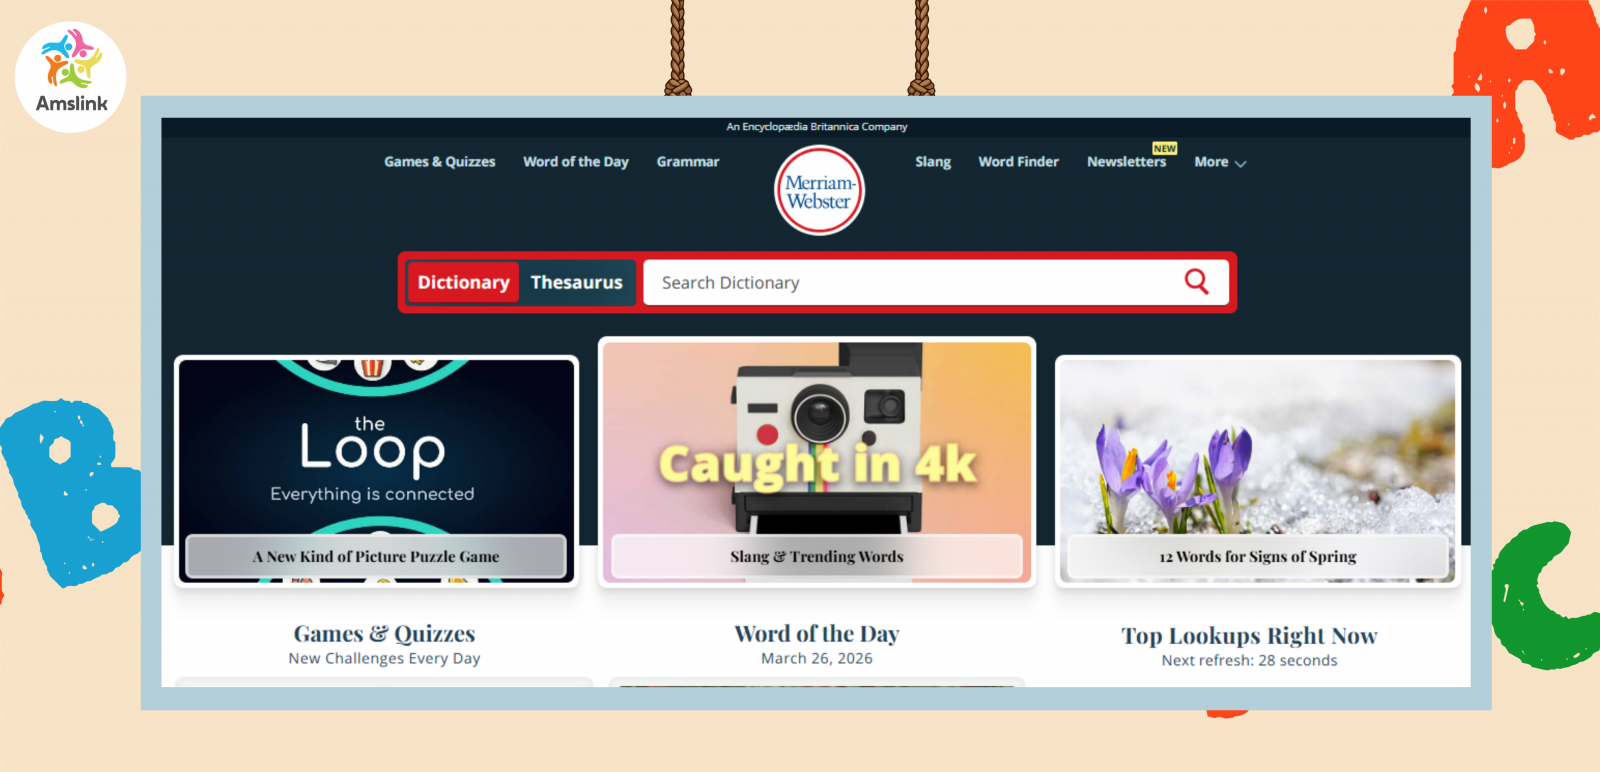Click Next refresh: 28 seconds text

coord(1249,661)
